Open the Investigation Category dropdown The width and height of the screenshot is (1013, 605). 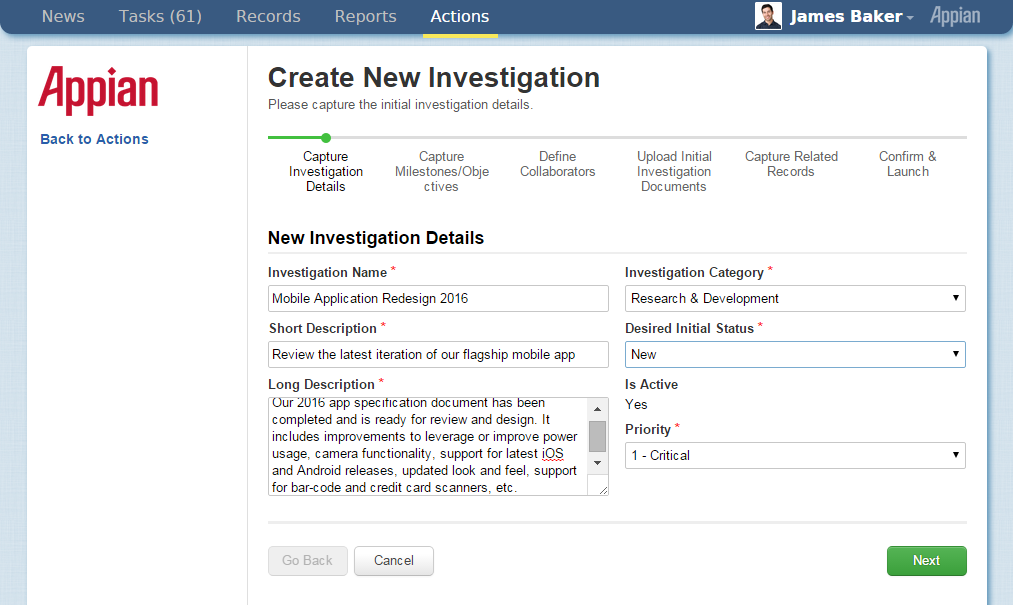(x=794, y=298)
